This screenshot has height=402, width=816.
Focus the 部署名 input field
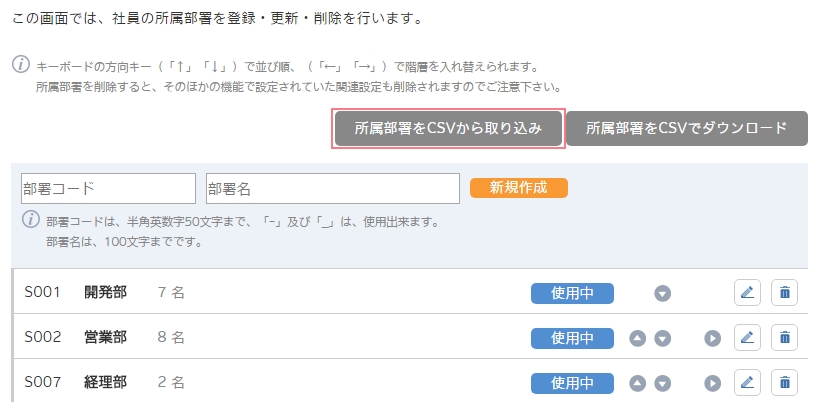333,189
